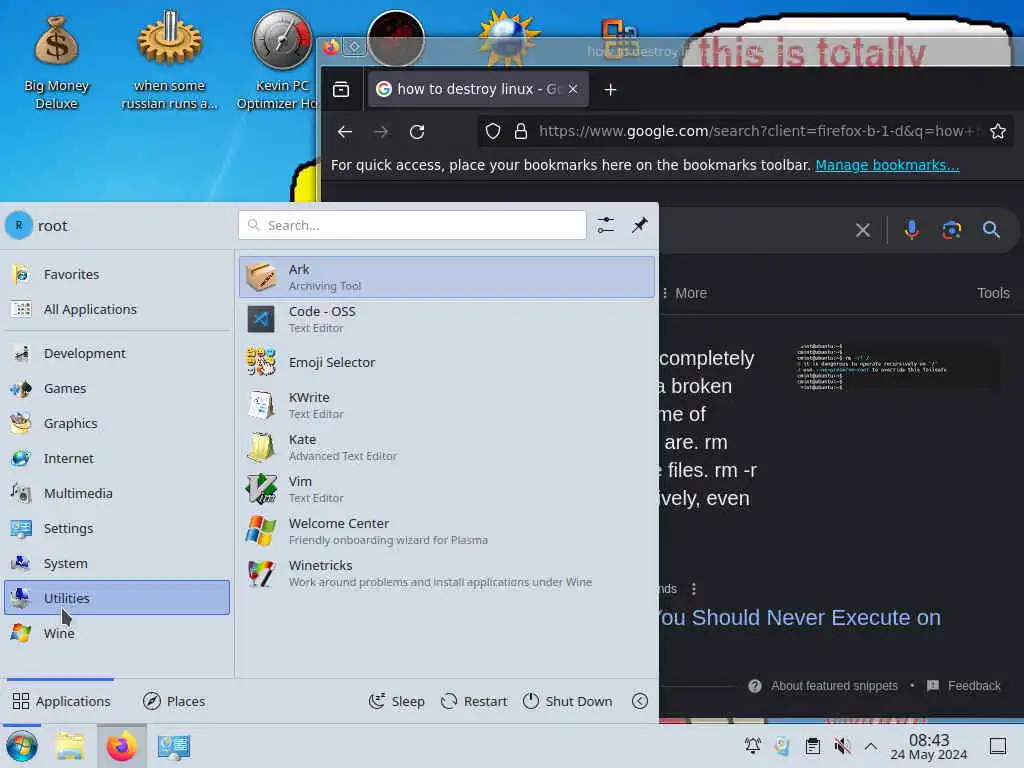This screenshot has width=1024, height=768.
Task: Open Ark archiving tool
Action: (x=447, y=277)
